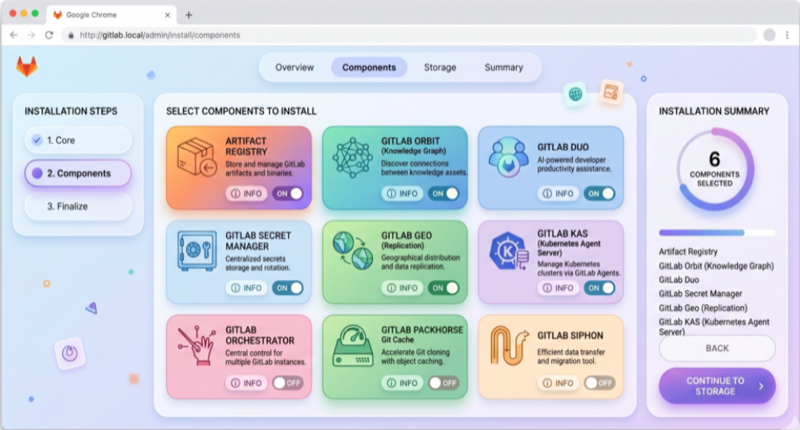Click the browser forward arrow
Screen dimensions: 800x430
[x=31, y=35]
